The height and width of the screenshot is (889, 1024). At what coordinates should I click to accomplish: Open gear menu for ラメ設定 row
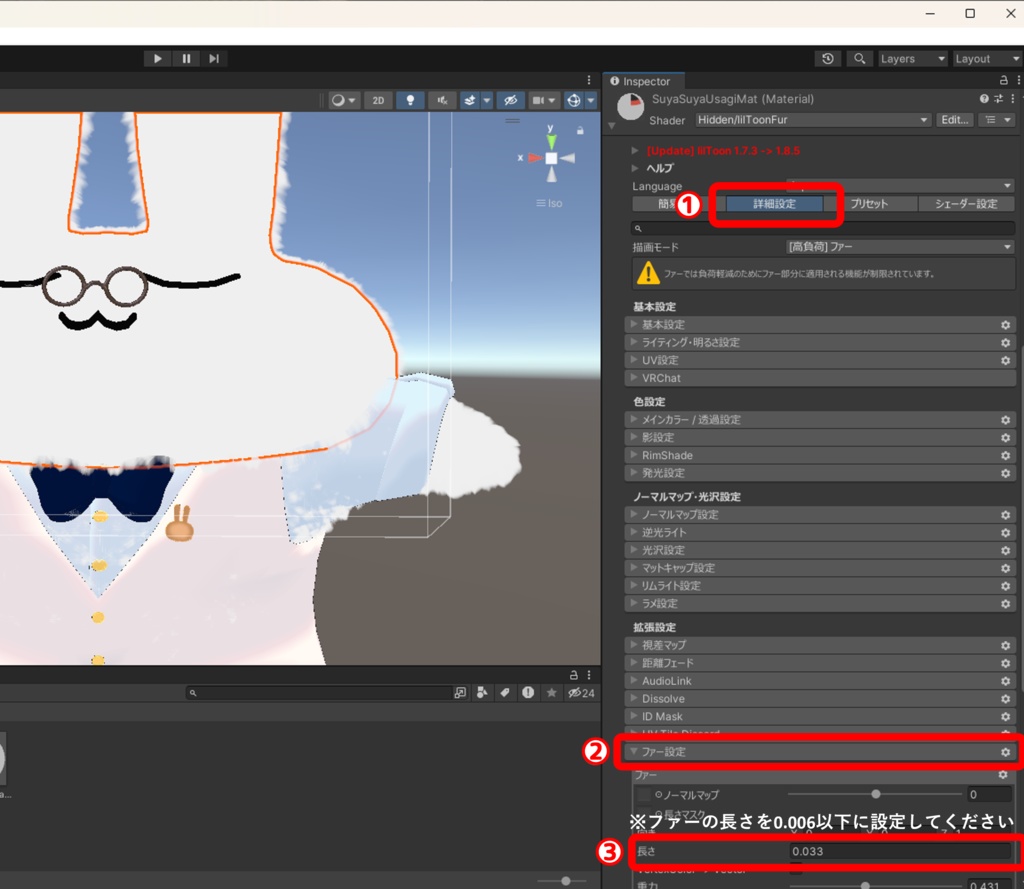[x=1006, y=604]
